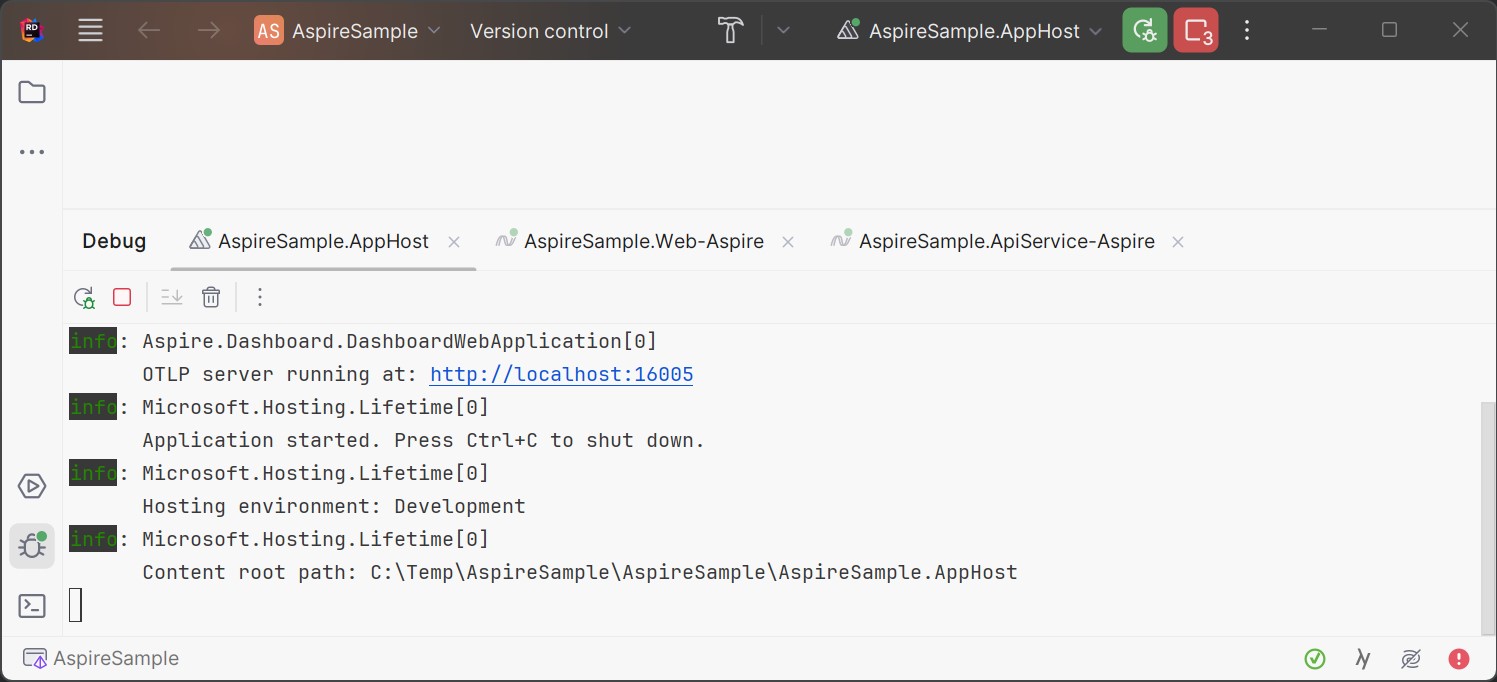Restart the debugger in the AppHost console toolbar

coord(84,297)
